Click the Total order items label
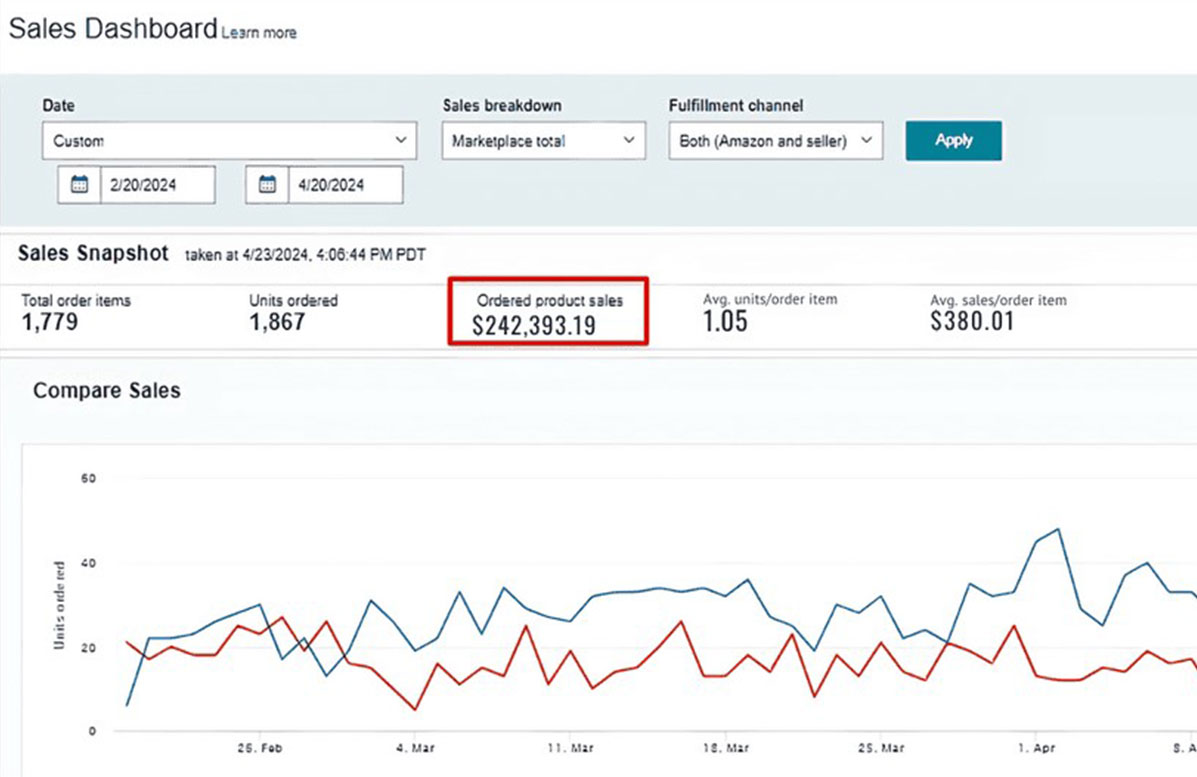The width and height of the screenshot is (1197, 777). [76, 301]
